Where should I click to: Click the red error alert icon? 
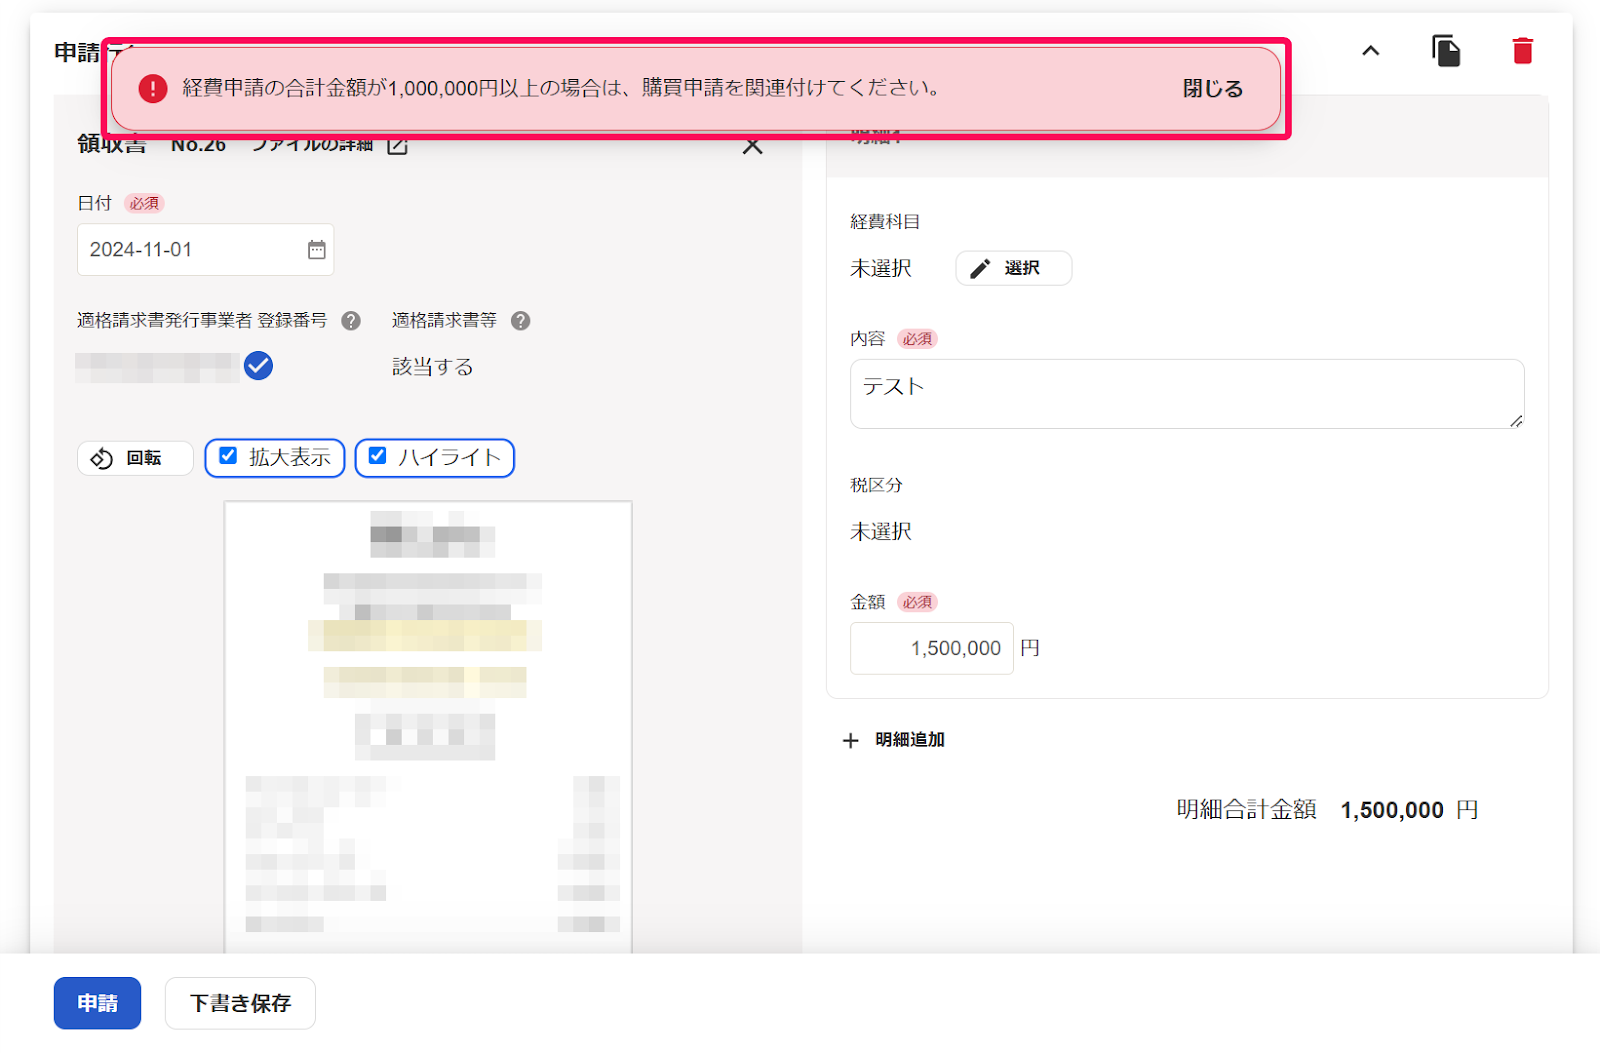153,89
